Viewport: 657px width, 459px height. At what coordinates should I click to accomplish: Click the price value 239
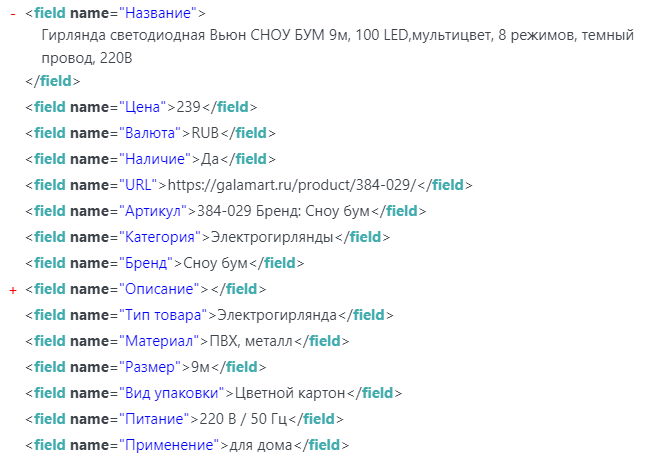[189, 107]
